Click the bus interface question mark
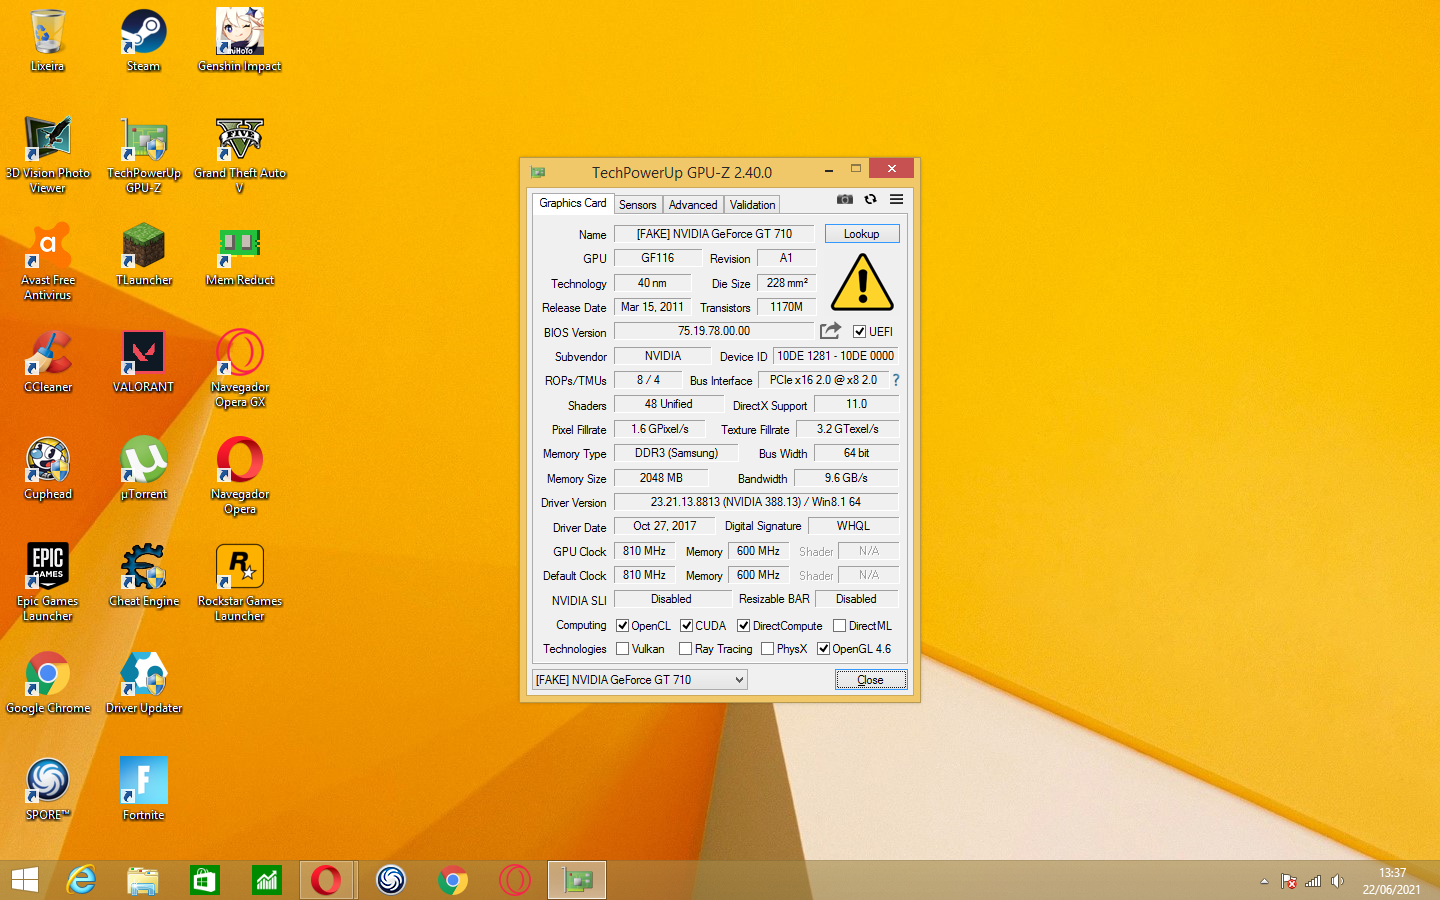This screenshot has height=900, width=1440. (x=896, y=380)
